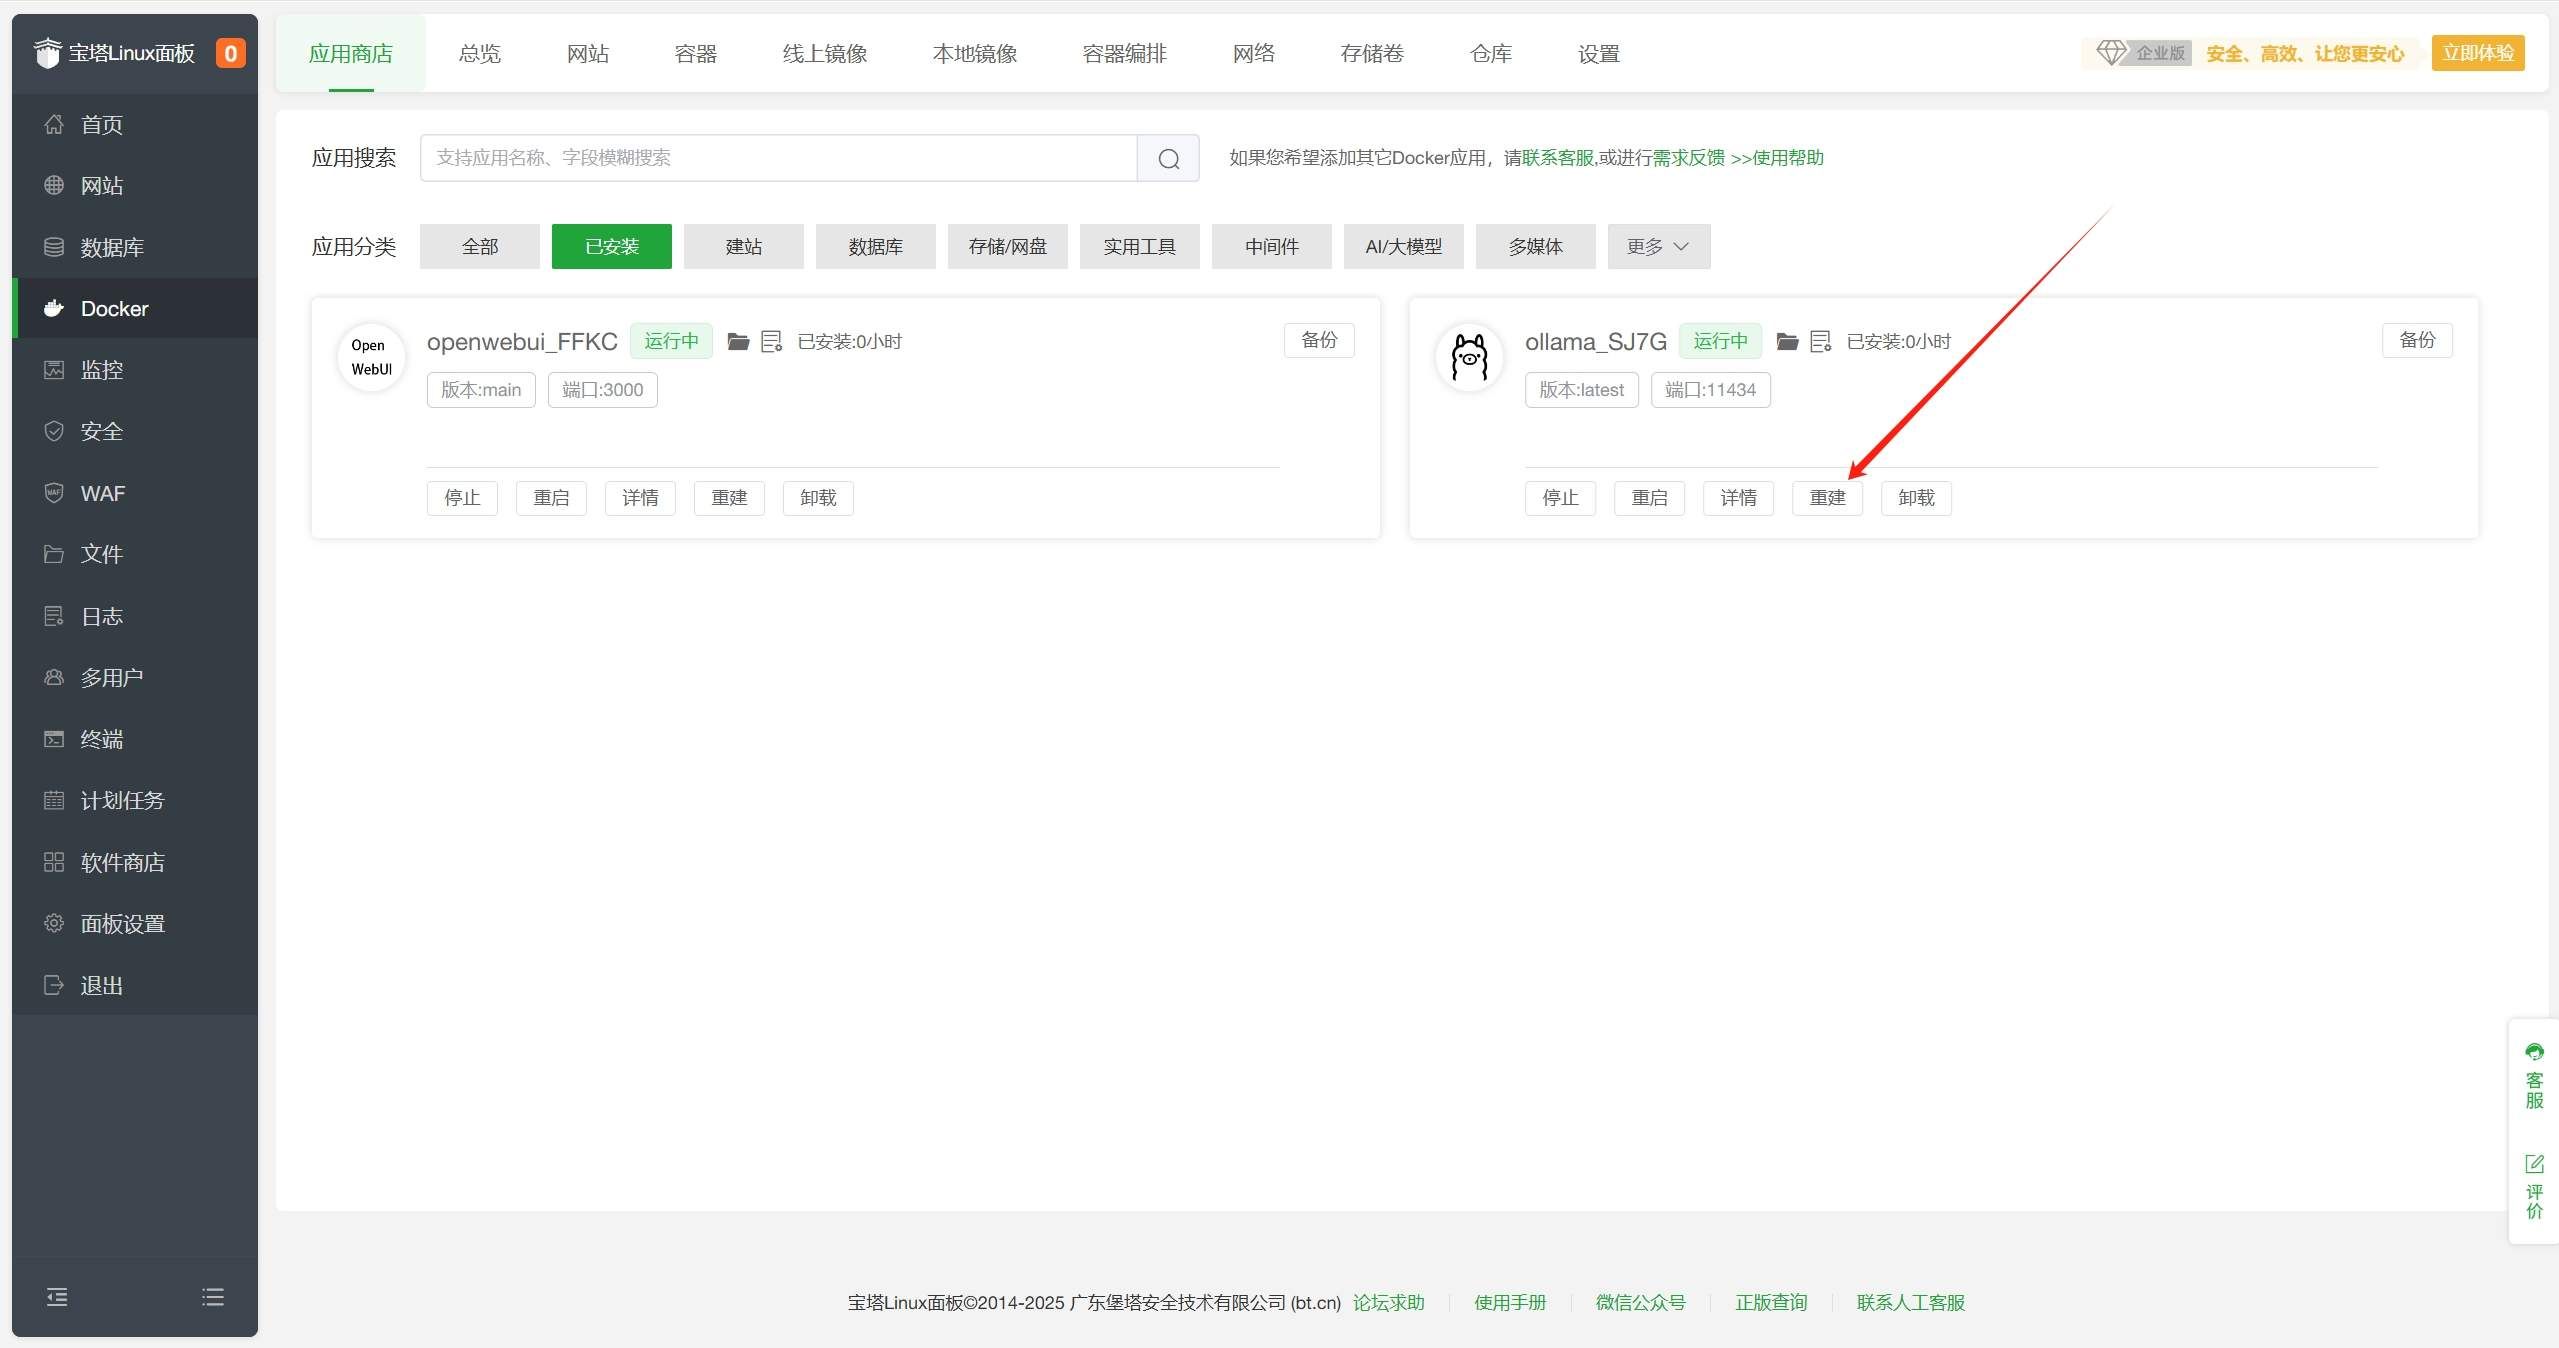
Task: Open log icon for ollama_SJ7G
Action: (x=1820, y=342)
